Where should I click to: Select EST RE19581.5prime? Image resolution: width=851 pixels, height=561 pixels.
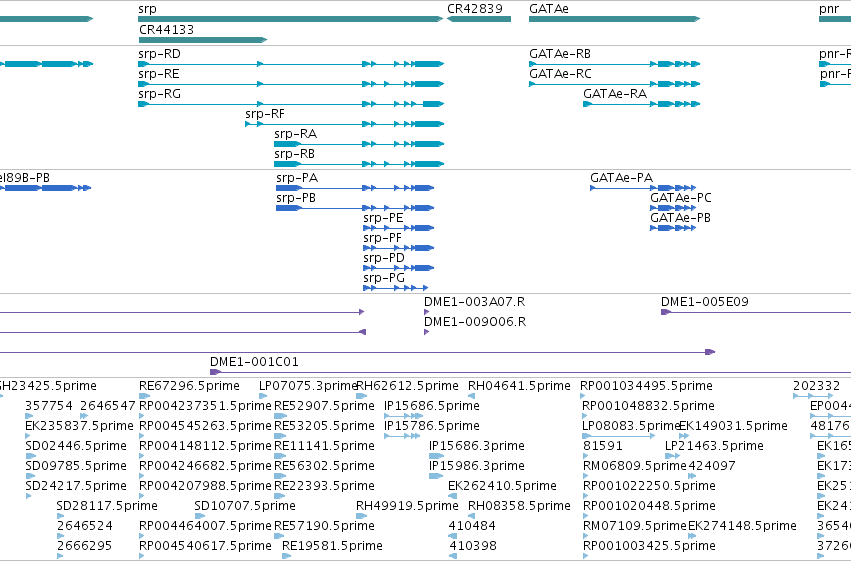[286, 556]
